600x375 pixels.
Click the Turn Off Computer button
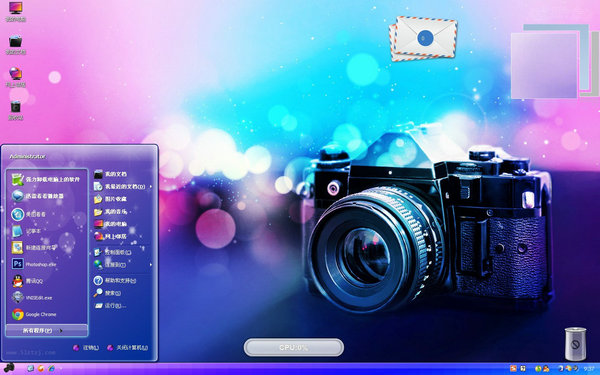127,347
